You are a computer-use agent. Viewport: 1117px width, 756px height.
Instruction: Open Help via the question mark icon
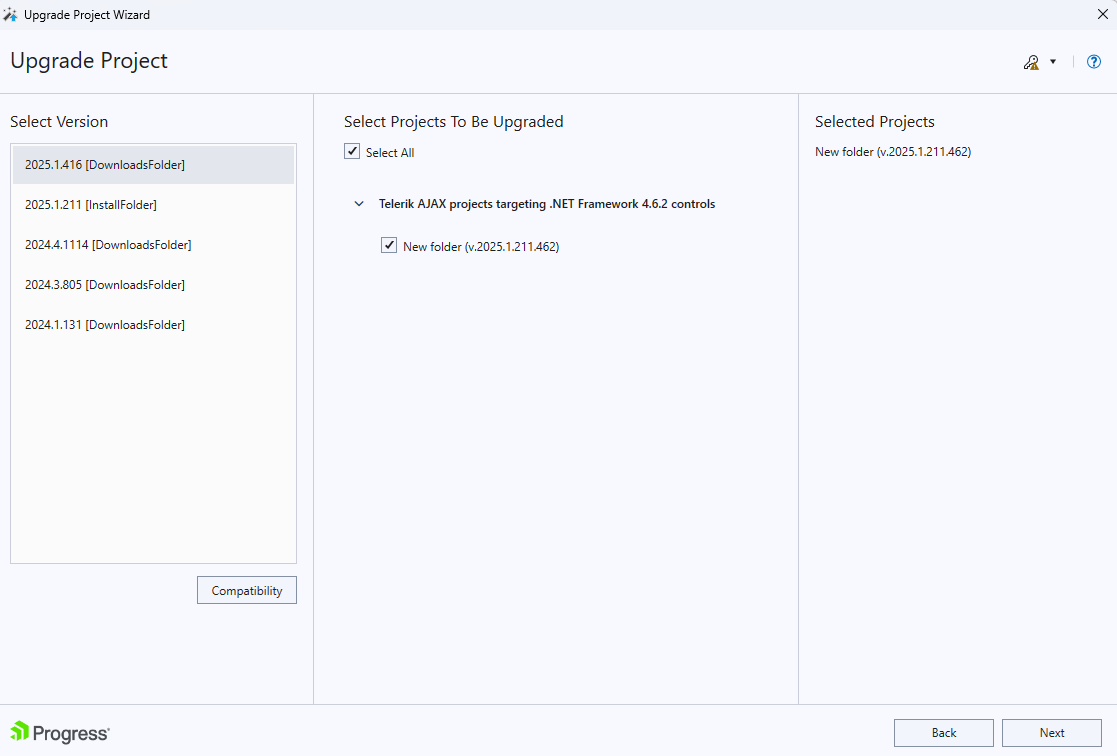(1093, 61)
